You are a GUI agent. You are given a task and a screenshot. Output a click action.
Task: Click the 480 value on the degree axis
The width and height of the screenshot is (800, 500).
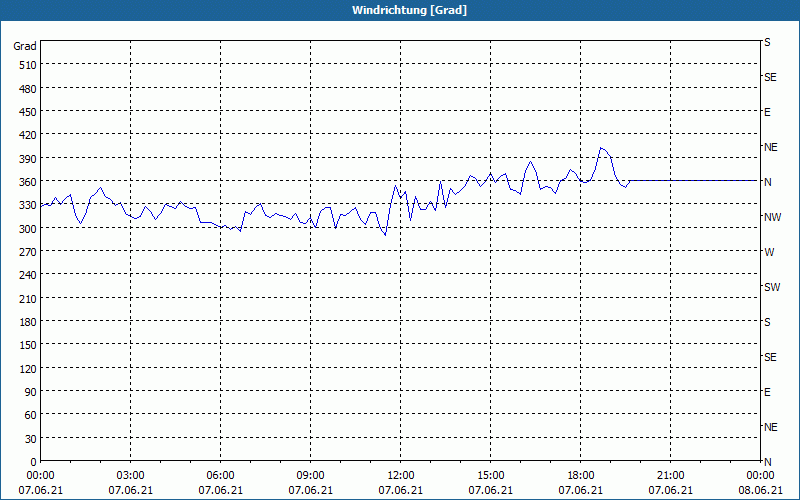pyautogui.click(x=28, y=89)
